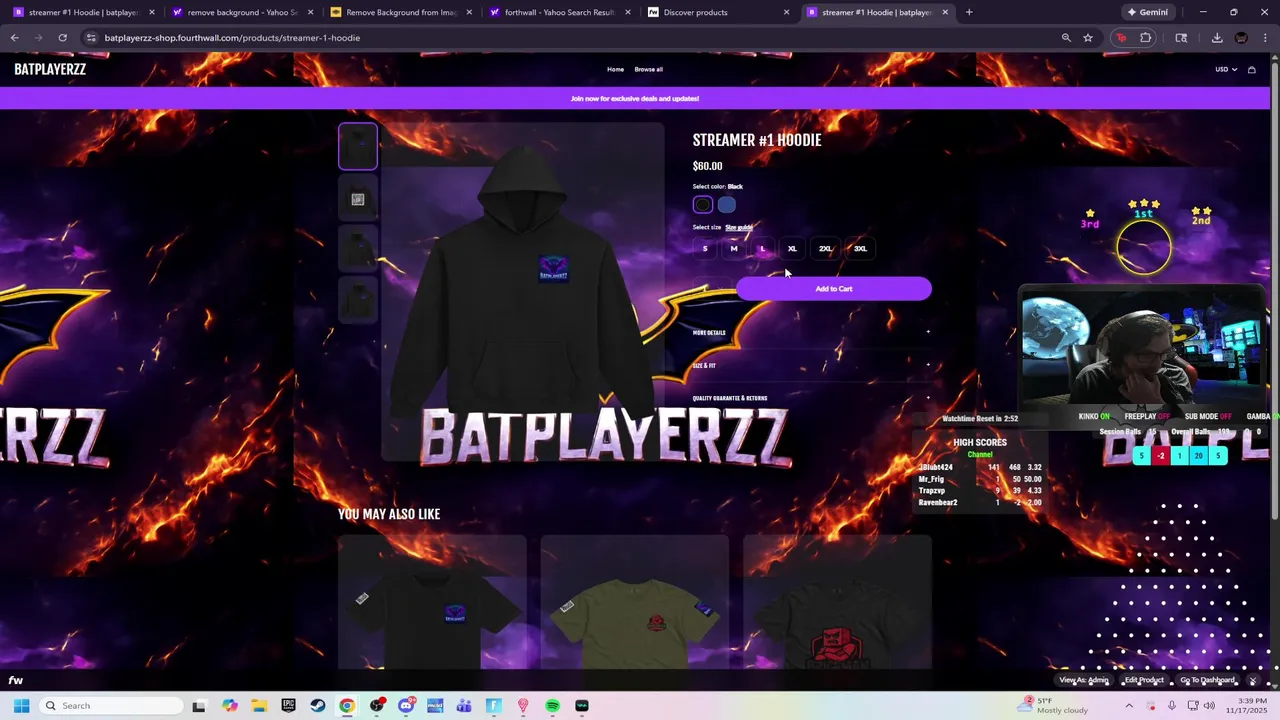Go back in browser history

point(14,37)
